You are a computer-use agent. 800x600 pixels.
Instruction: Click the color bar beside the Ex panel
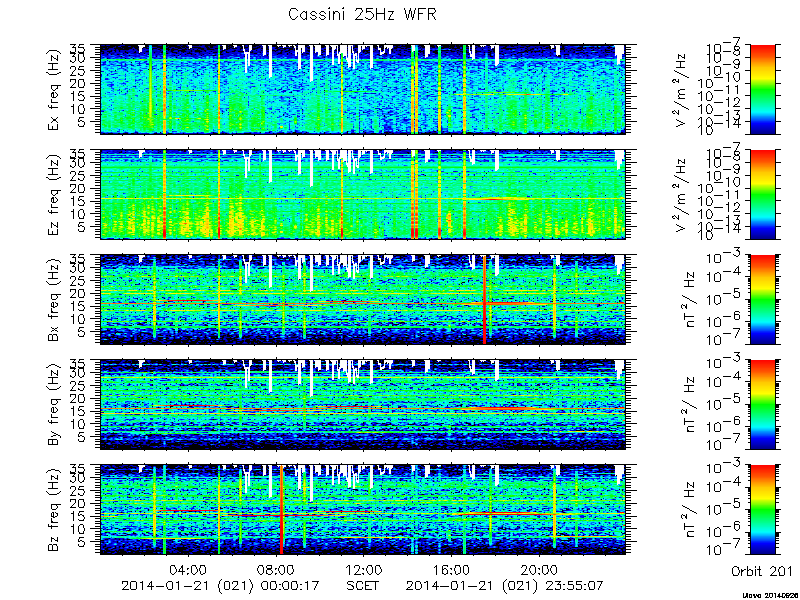tap(762, 89)
